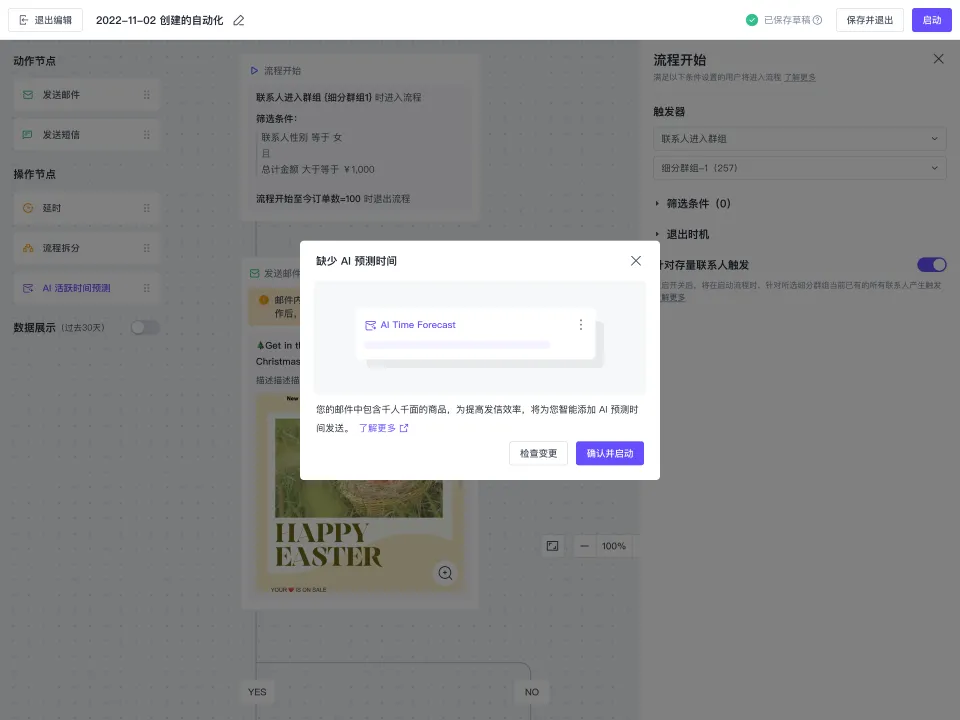Viewport: 960px width, 720px height.
Task: Click help icon next to 已保存草稿
Action: (818, 20)
